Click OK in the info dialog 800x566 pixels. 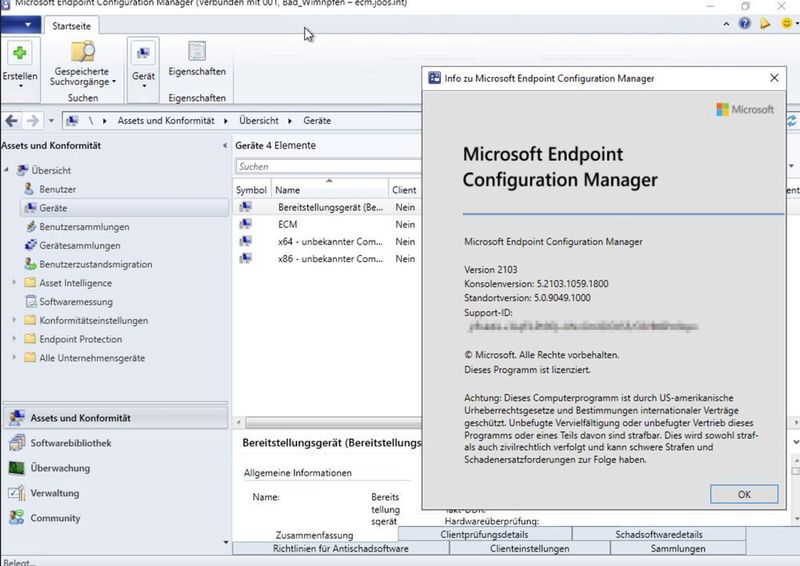[744, 494]
